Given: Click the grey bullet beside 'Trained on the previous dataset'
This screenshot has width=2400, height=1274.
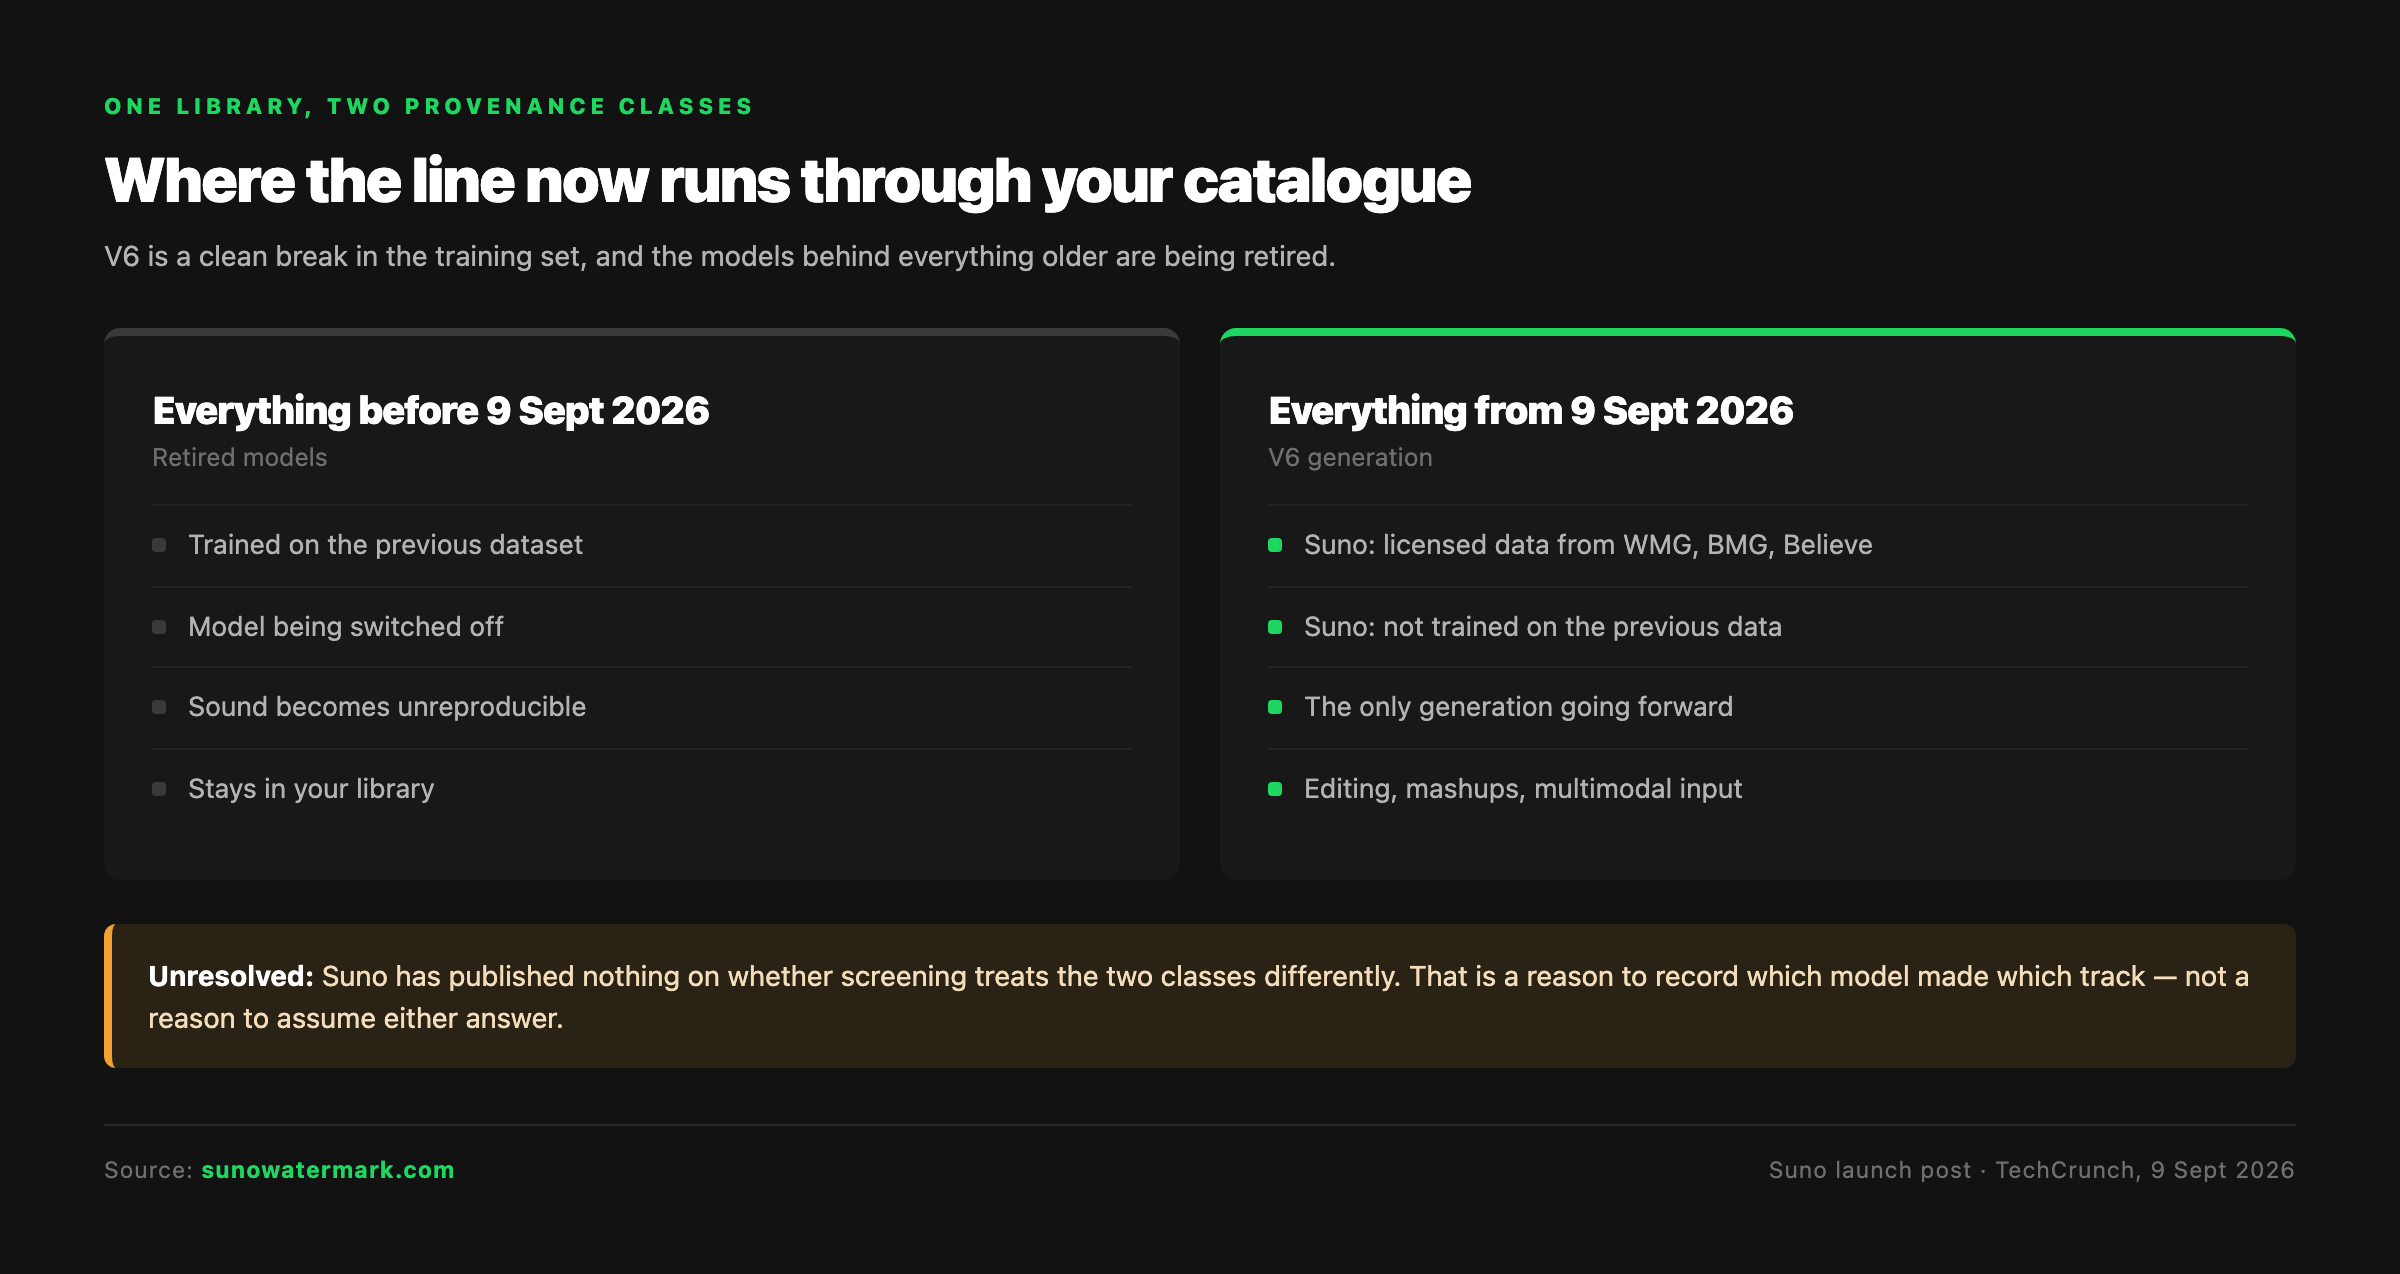Looking at the screenshot, I should tap(159, 545).
